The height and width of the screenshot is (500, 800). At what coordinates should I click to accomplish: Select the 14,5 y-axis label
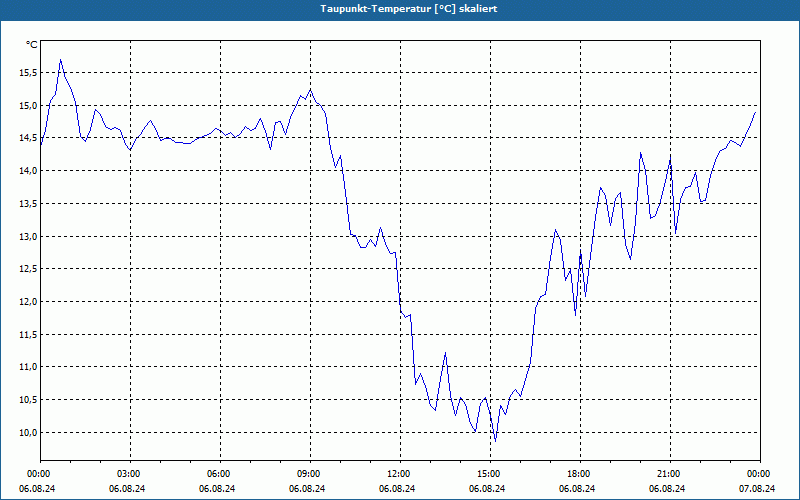click(28, 138)
